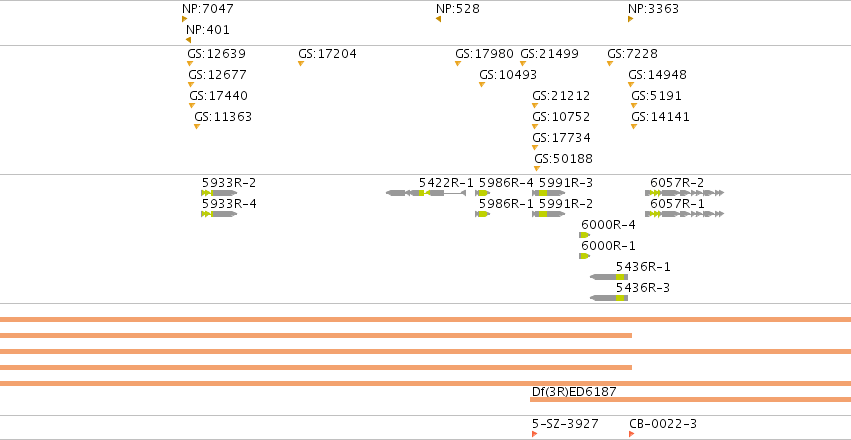
Task: Click the 5933R-2 gene model glyph
Action: pos(219,193)
